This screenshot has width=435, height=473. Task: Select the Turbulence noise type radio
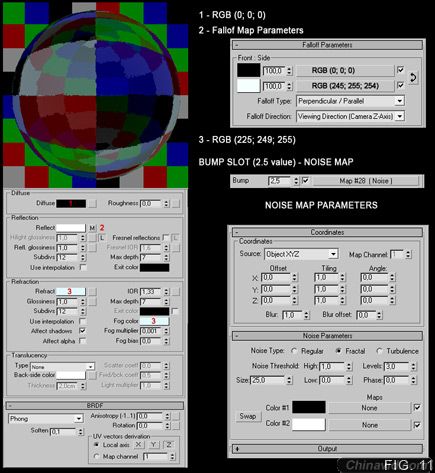pos(379,351)
